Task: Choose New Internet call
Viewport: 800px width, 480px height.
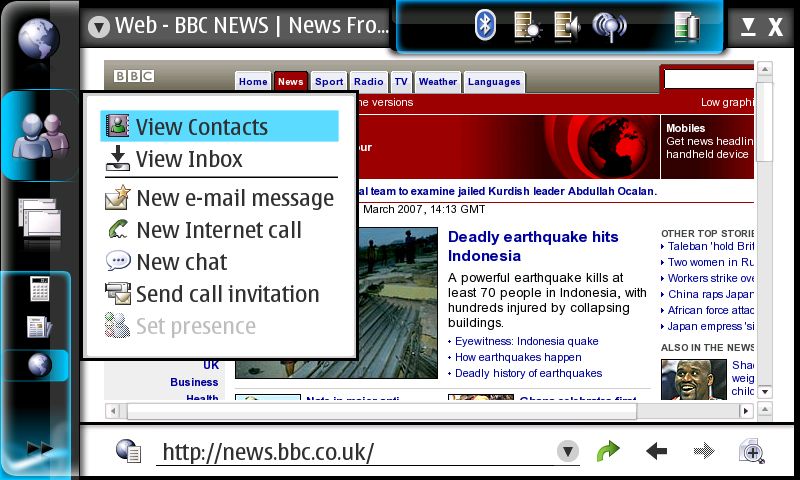Action: point(221,230)
